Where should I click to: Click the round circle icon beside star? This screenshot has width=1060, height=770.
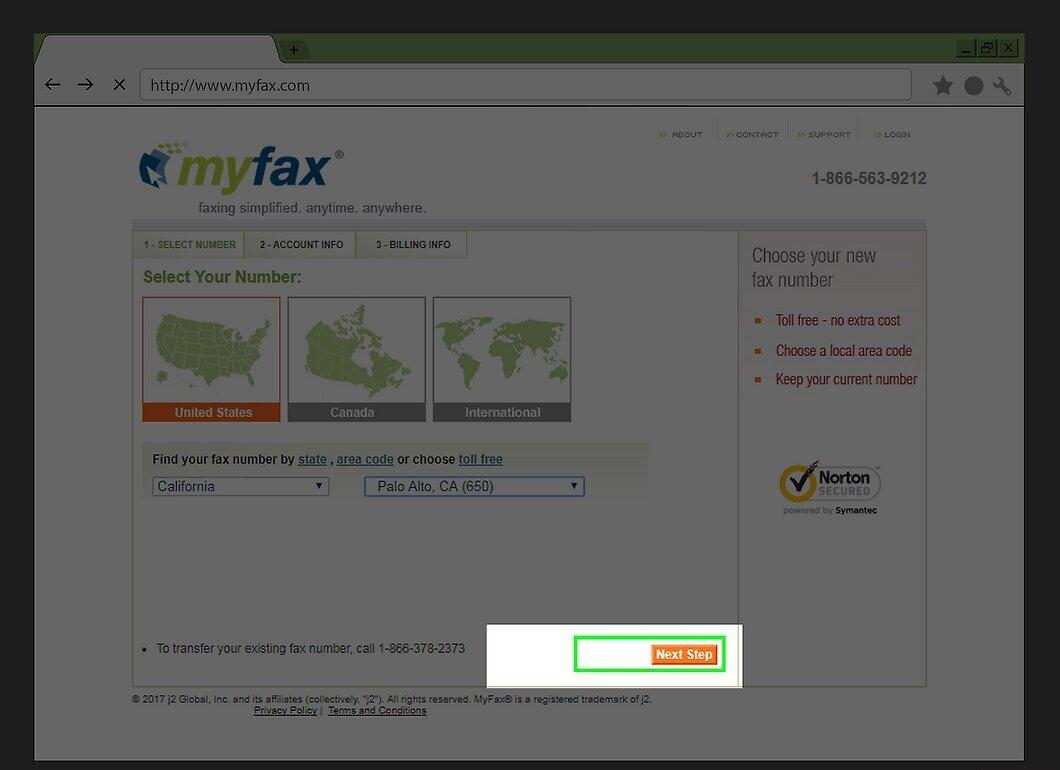point(973,86)
